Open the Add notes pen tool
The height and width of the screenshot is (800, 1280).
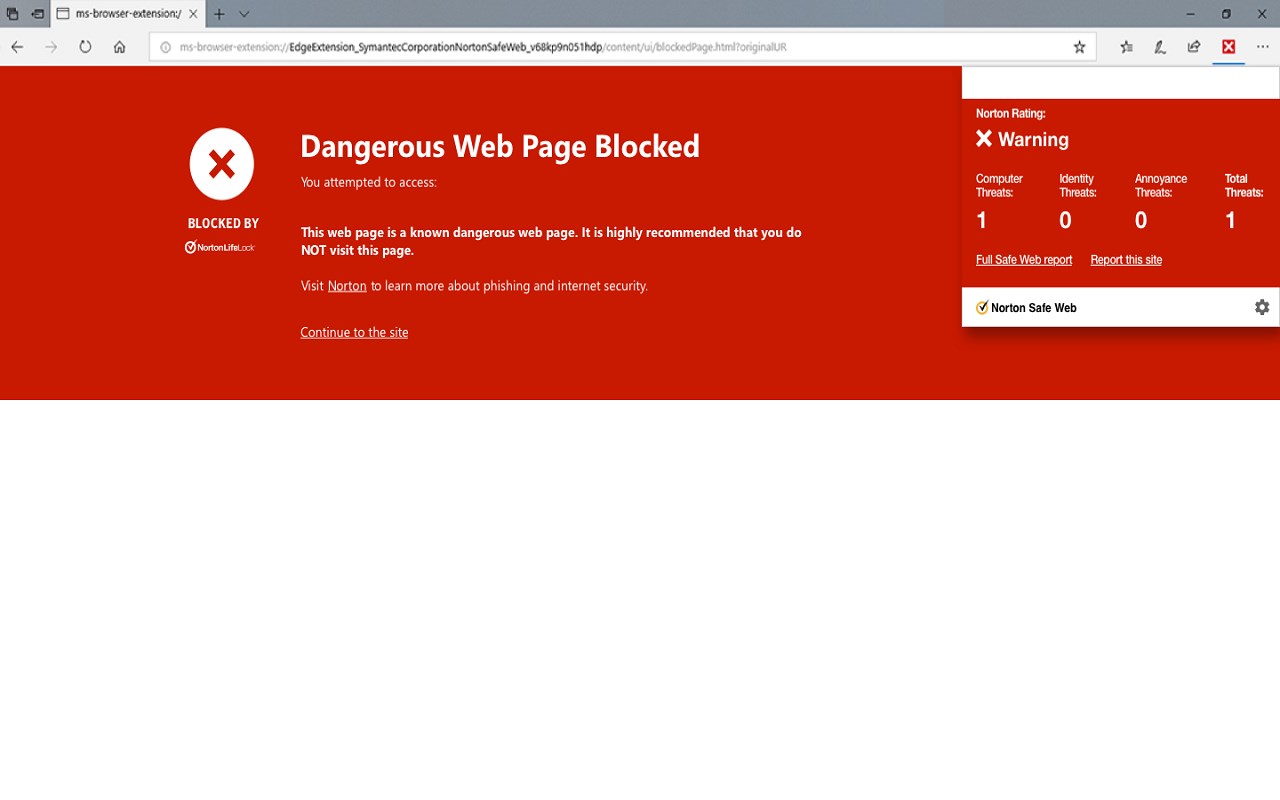1160,47
